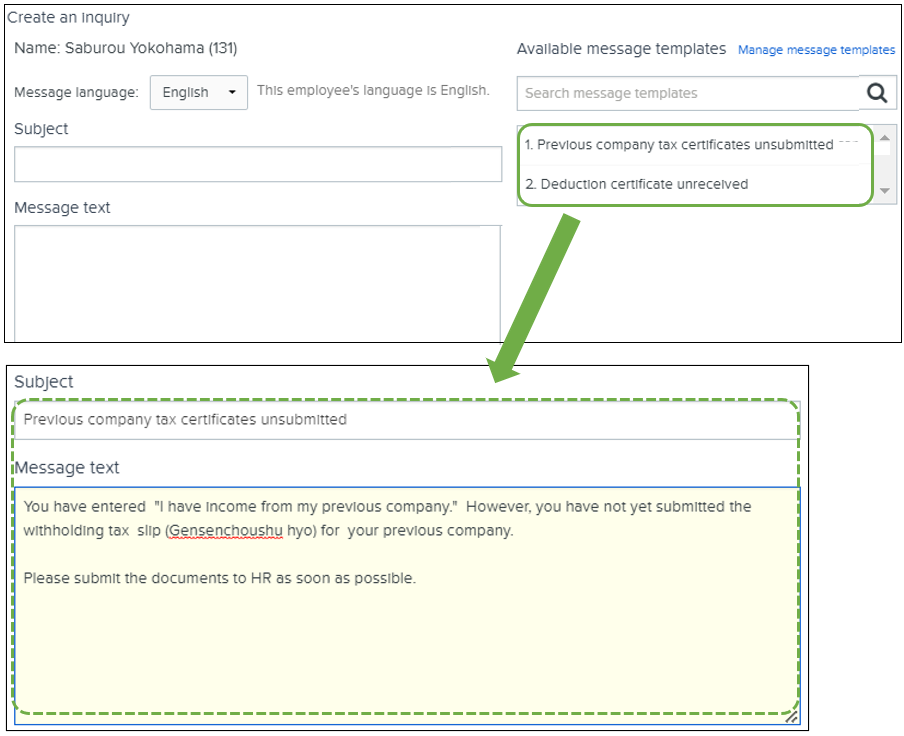Open the Message language dropdown set to English
Image resolution: width=904 pixels, height=736 pixels.
pos(198,93)
